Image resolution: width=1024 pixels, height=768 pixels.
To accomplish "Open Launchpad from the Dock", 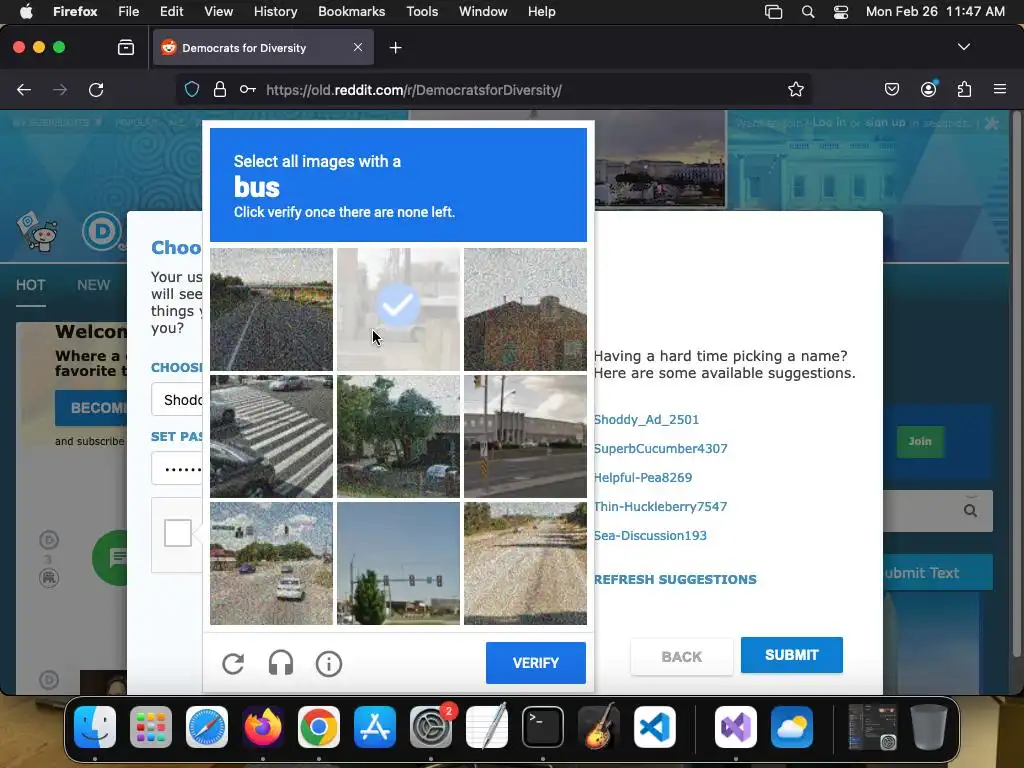I will click(x=151, y=727).
